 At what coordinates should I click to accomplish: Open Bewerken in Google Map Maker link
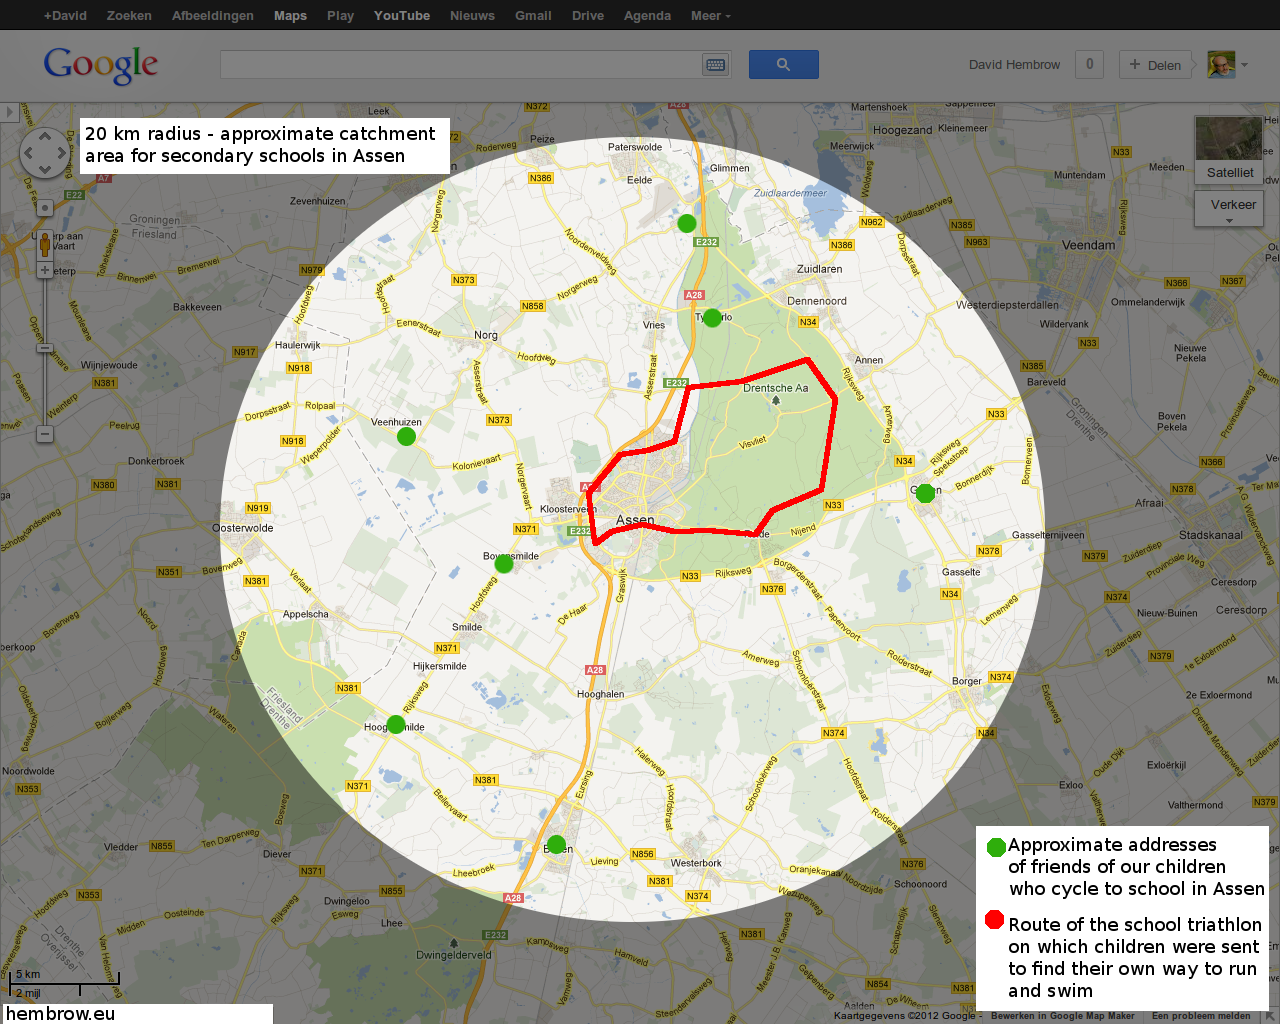coord(1062,1016)
